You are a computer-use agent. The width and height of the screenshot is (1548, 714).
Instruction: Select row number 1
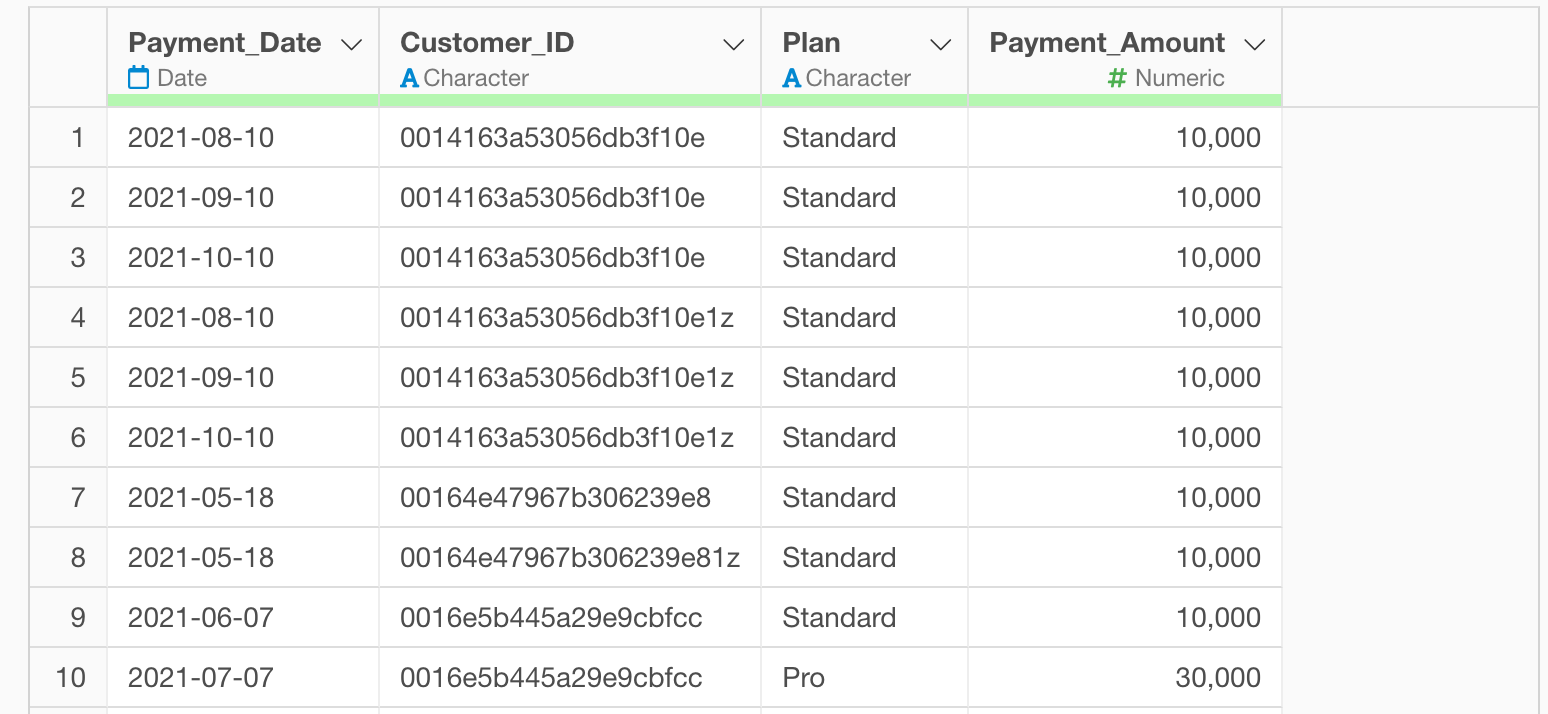click(77, 138)
